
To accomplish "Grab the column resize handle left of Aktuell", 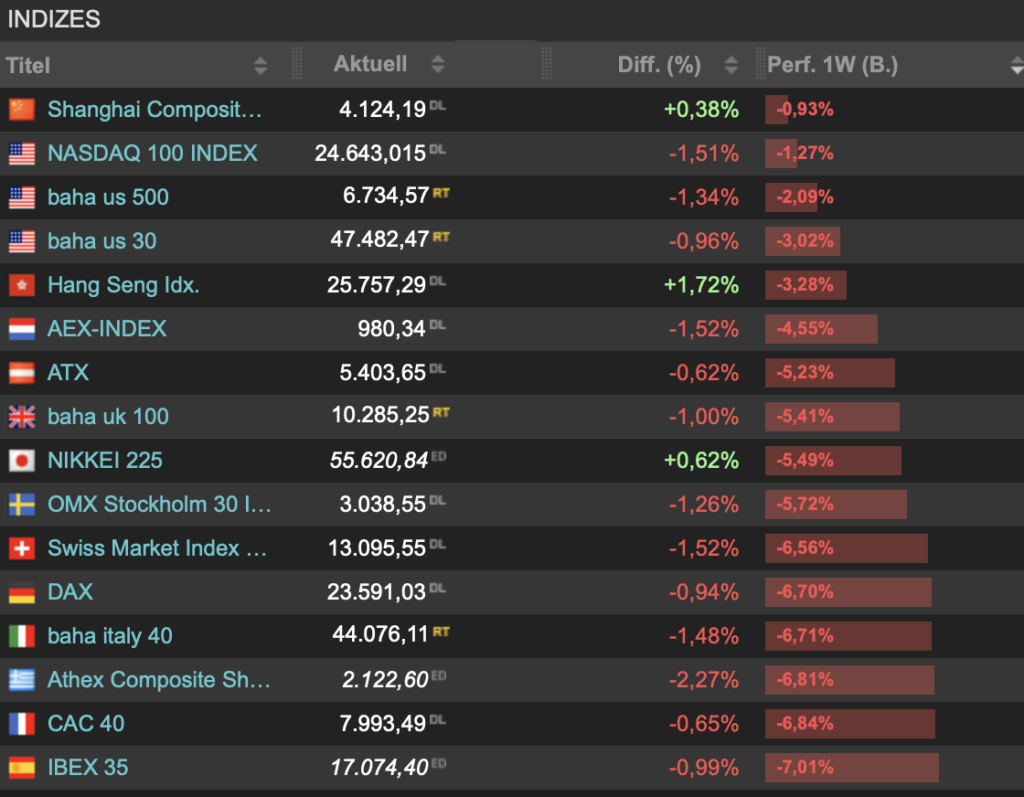I will pyautogui.click(x=297, y=64).
